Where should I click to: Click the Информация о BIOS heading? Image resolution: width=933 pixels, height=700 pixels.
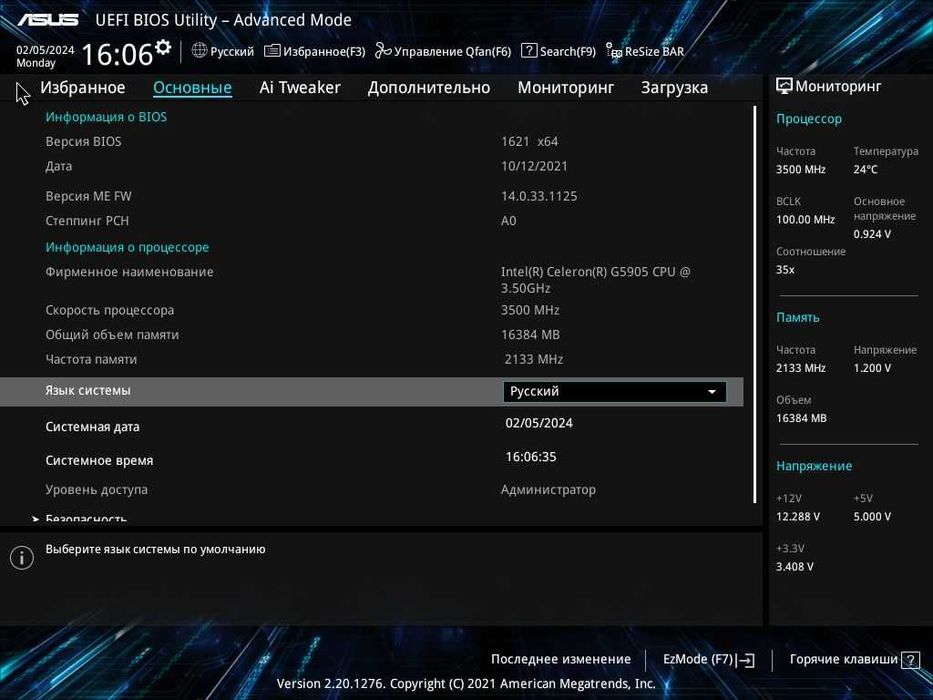pos(106,117)
